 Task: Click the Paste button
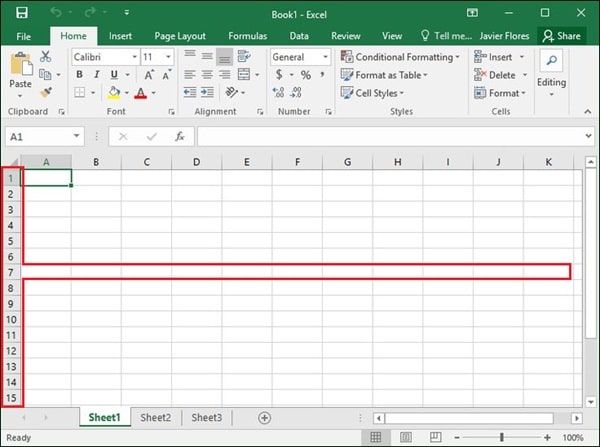tap(20, 75)
